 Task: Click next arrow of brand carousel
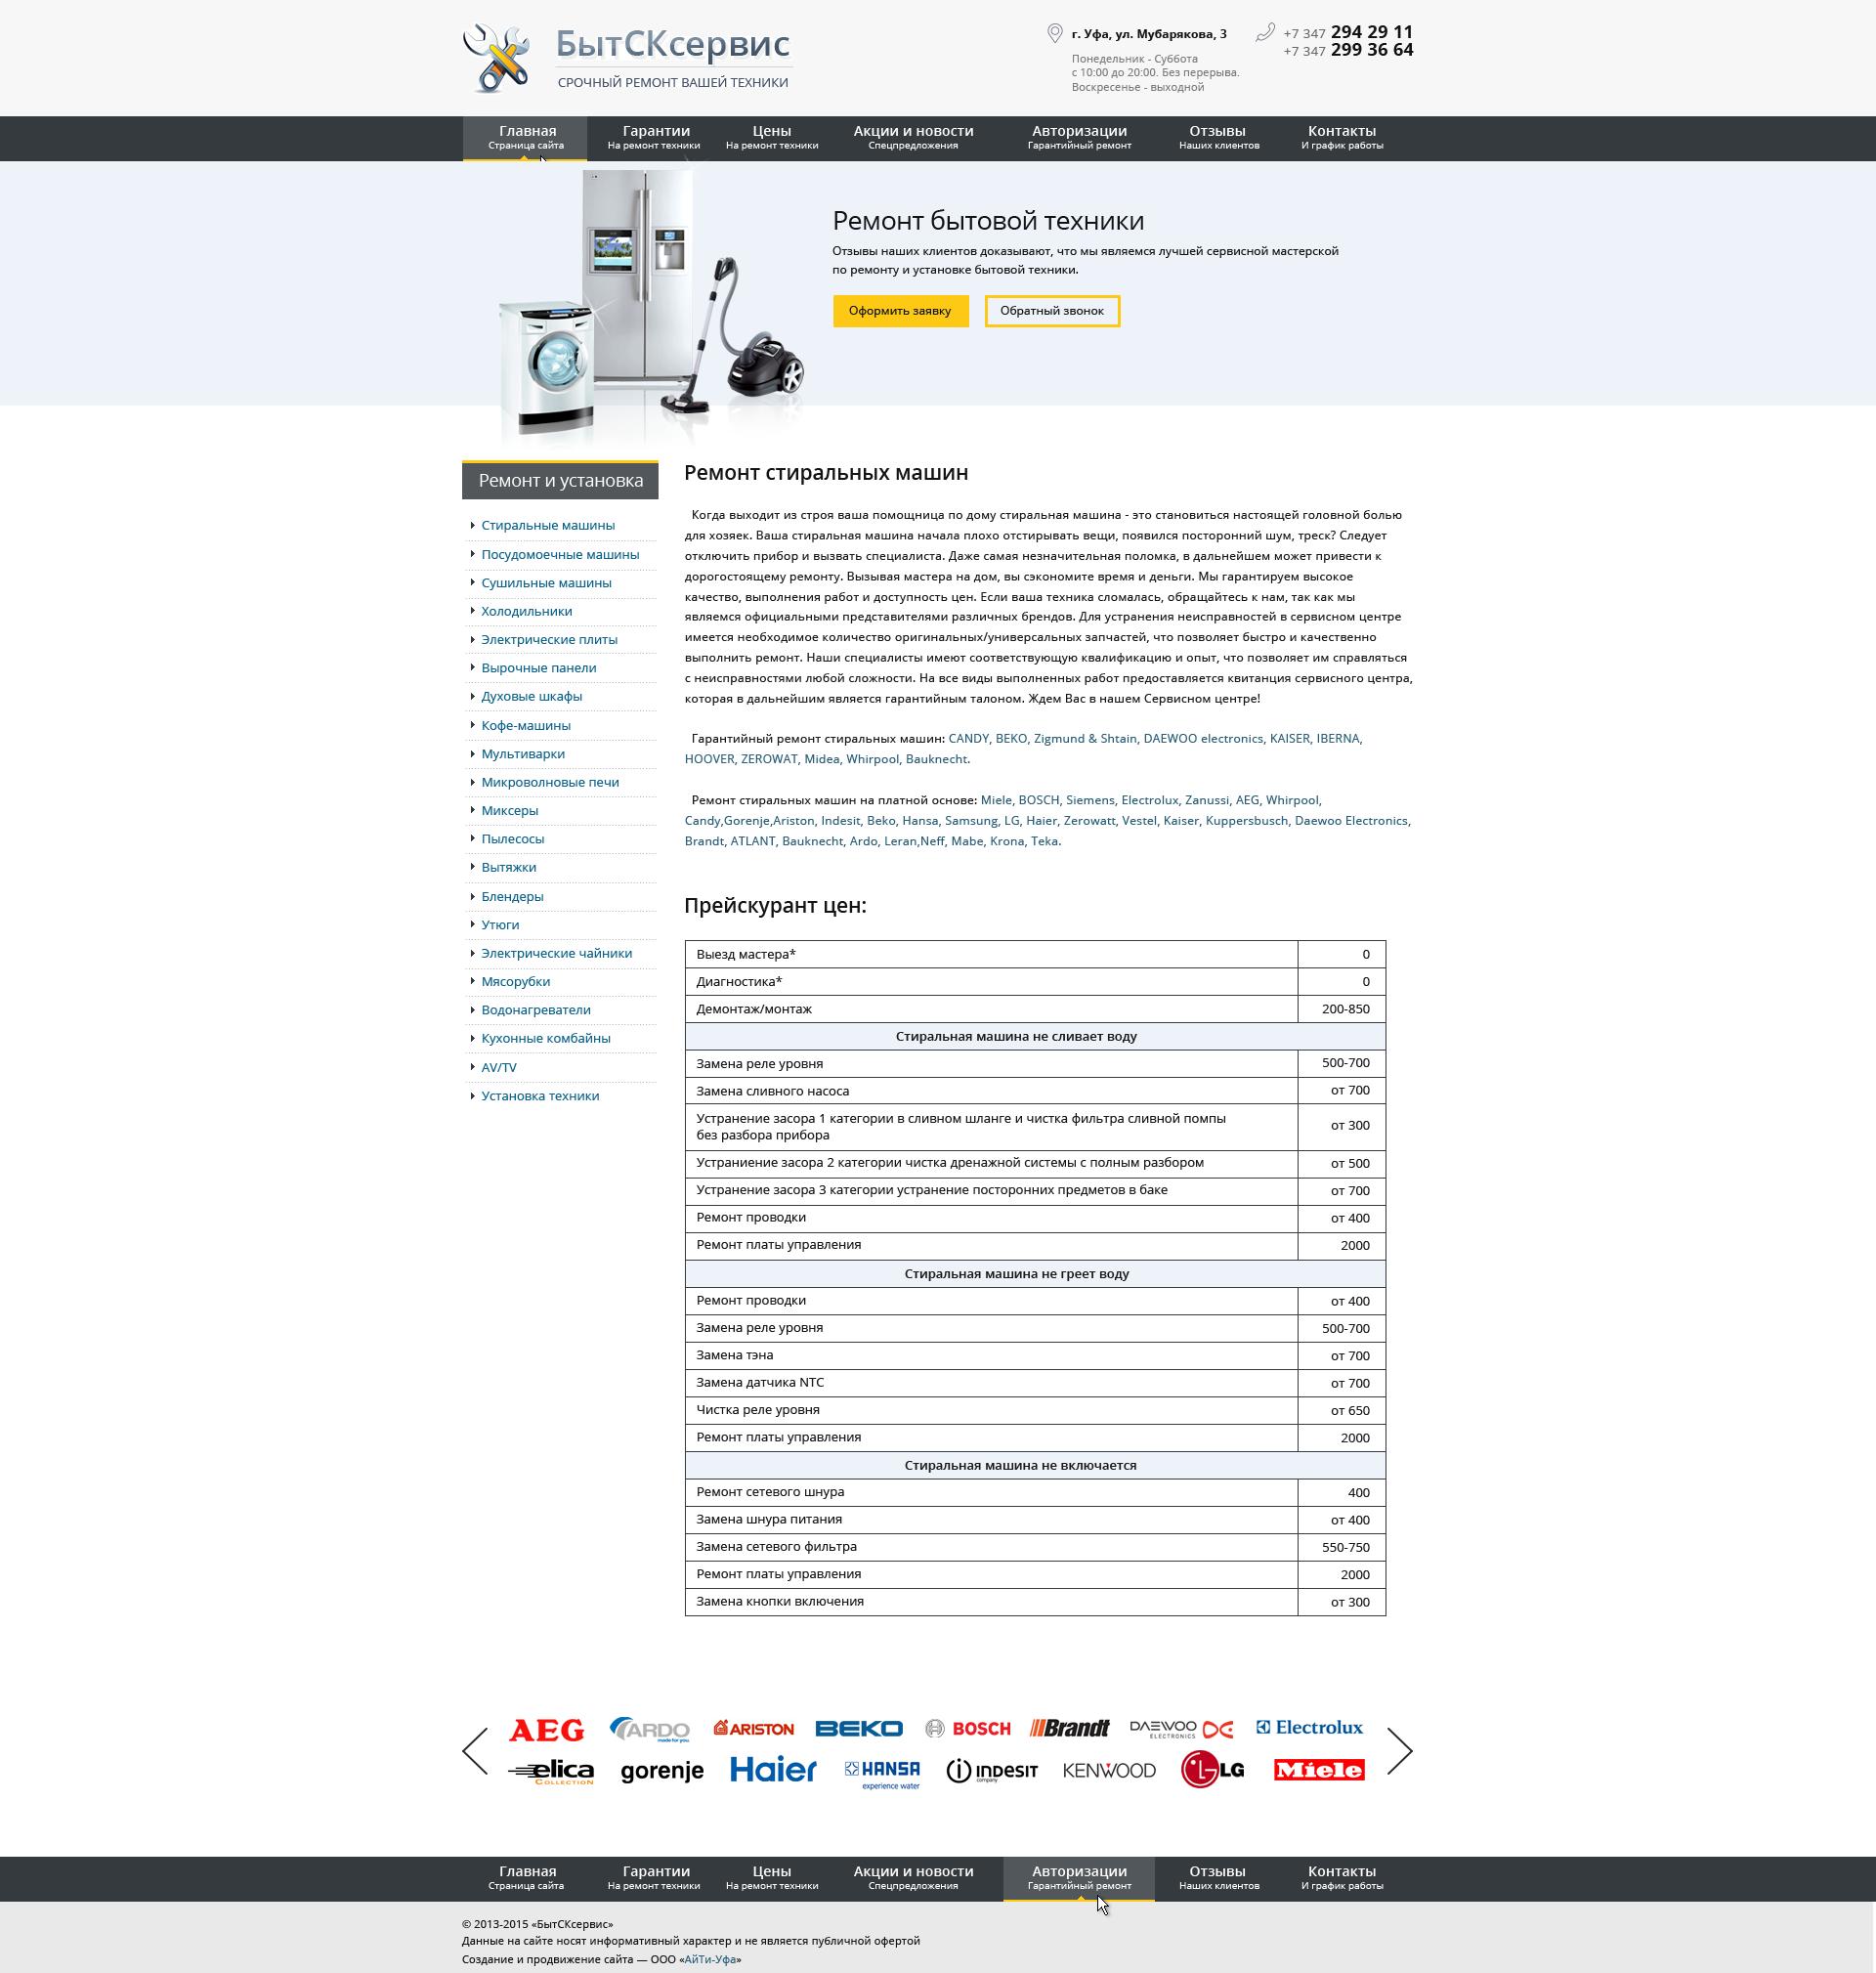(1400, 1751)
